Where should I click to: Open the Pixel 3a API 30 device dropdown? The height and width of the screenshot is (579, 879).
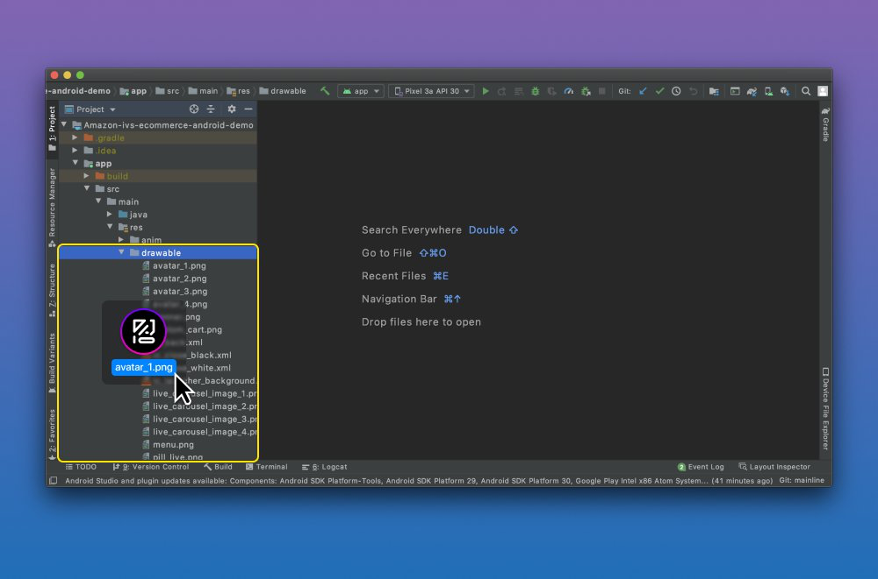(431, 91)
